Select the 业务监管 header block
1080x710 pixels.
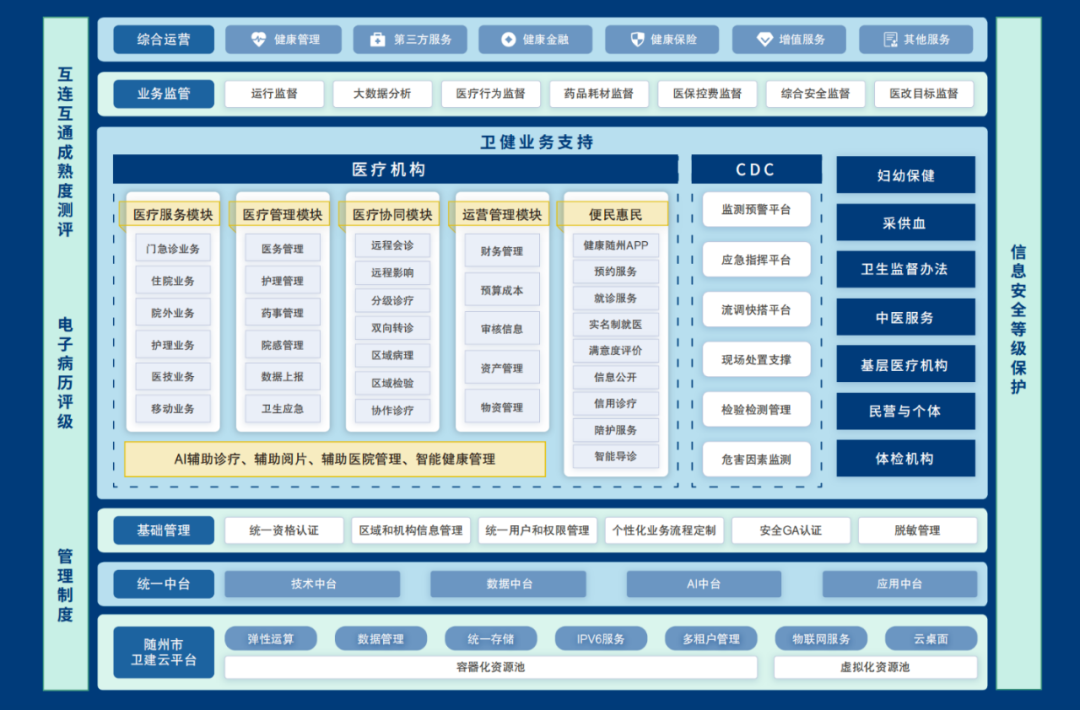(x=164, y=94)
